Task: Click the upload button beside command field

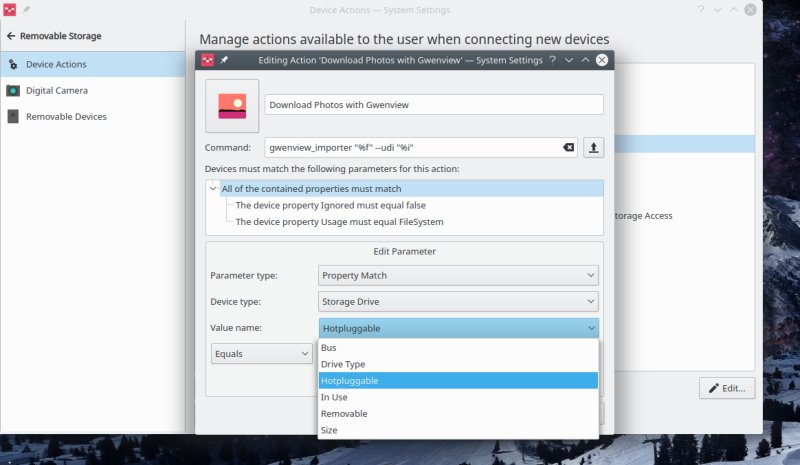Action: (594, 148)
